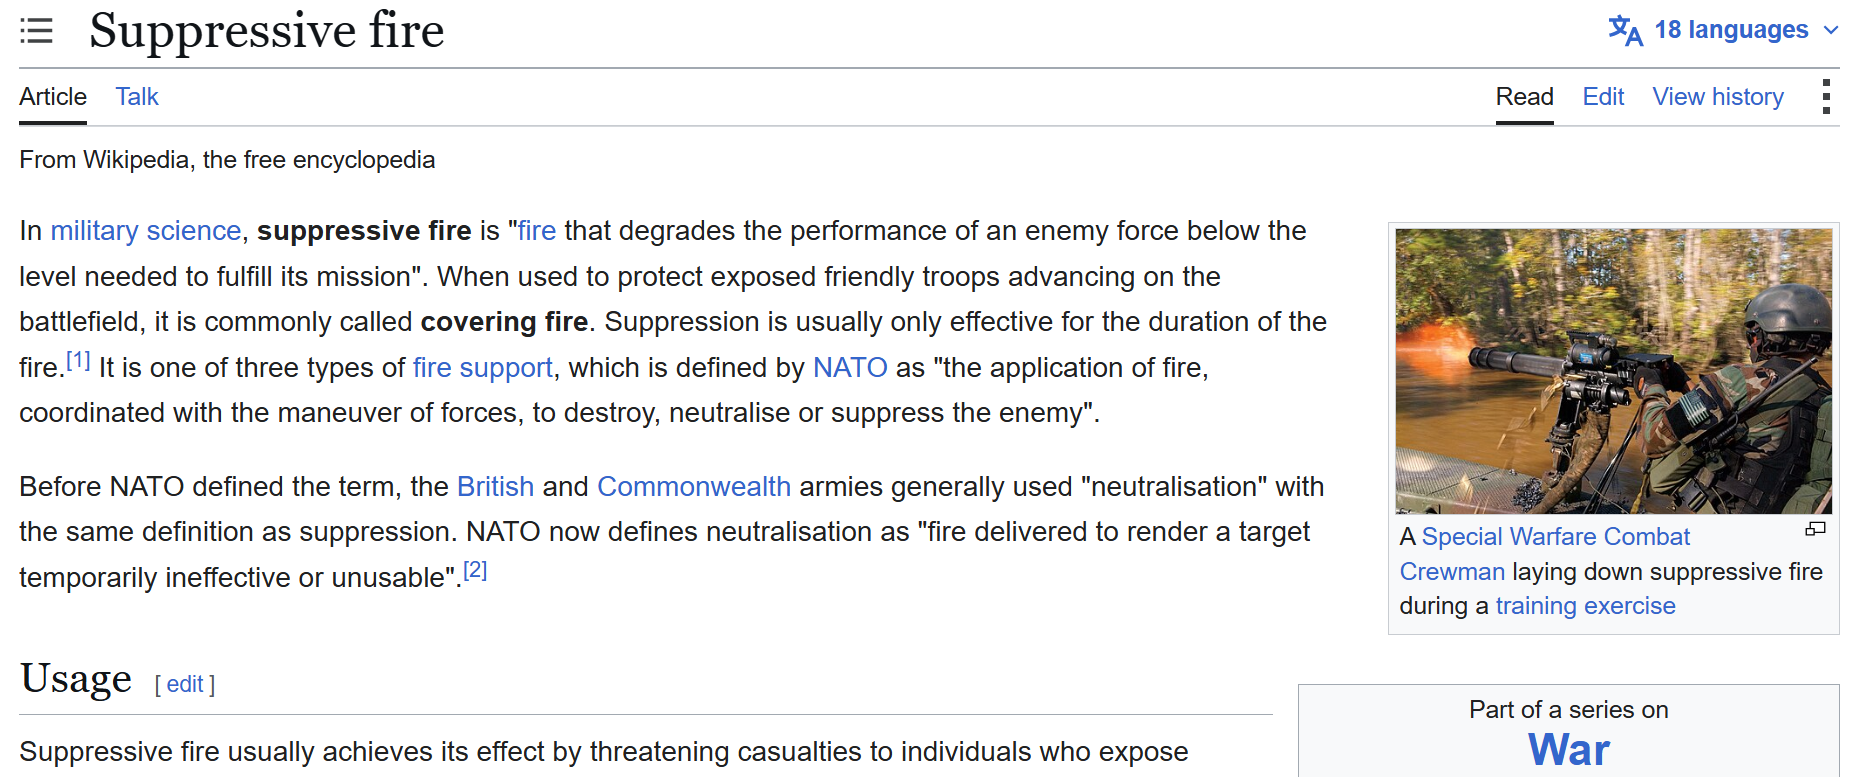Open the table of contents sidebar icon
Viewport: 1861px width, 777px height.
pos(36,30)
